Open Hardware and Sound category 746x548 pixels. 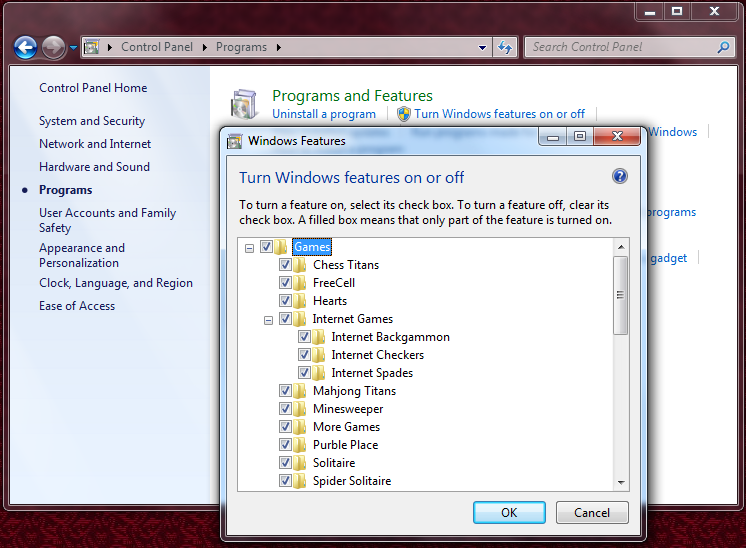pos(94,166)
